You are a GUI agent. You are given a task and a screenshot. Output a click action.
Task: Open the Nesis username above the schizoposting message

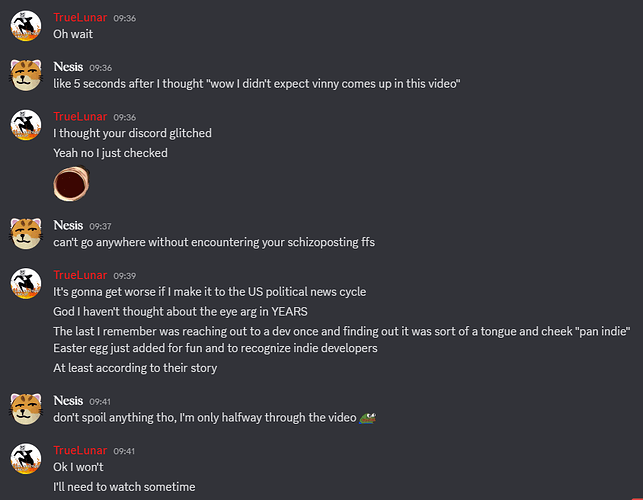pyautogui.click(x=68, y=225)
